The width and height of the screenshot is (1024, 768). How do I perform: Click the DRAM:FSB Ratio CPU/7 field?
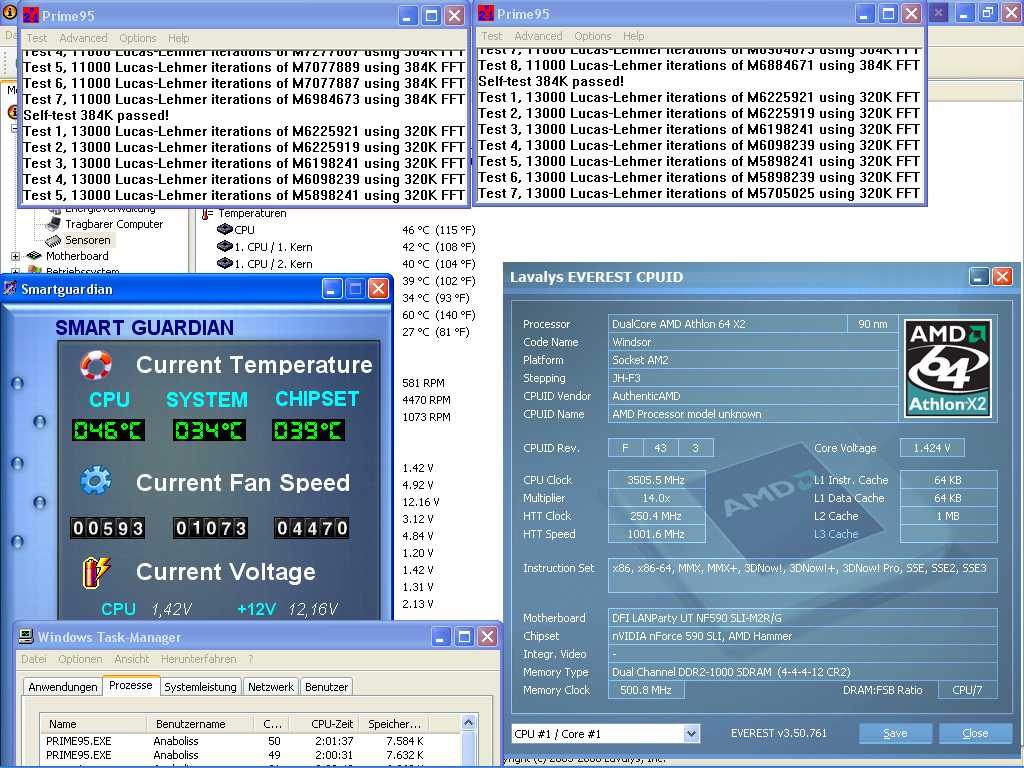(967, 690)
